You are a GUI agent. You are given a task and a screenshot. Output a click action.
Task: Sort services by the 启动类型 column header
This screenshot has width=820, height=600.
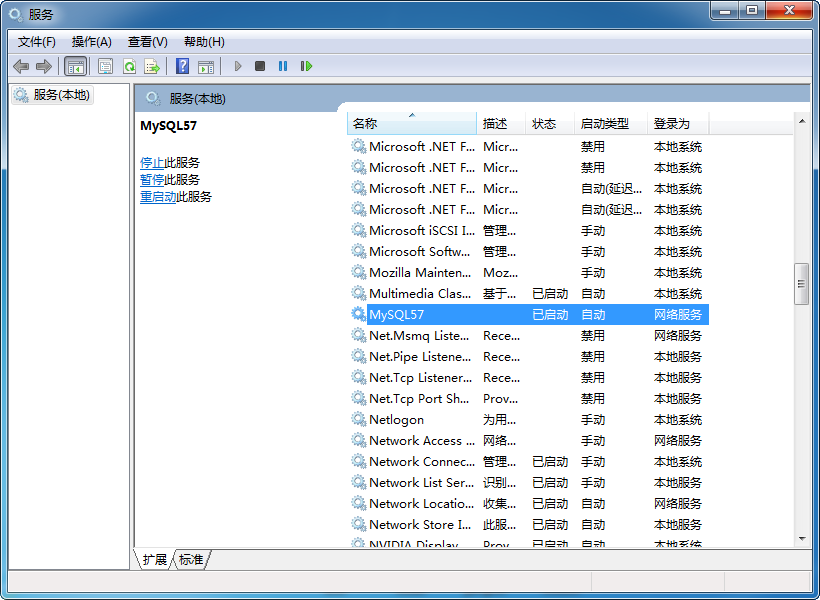coord(610,123)
